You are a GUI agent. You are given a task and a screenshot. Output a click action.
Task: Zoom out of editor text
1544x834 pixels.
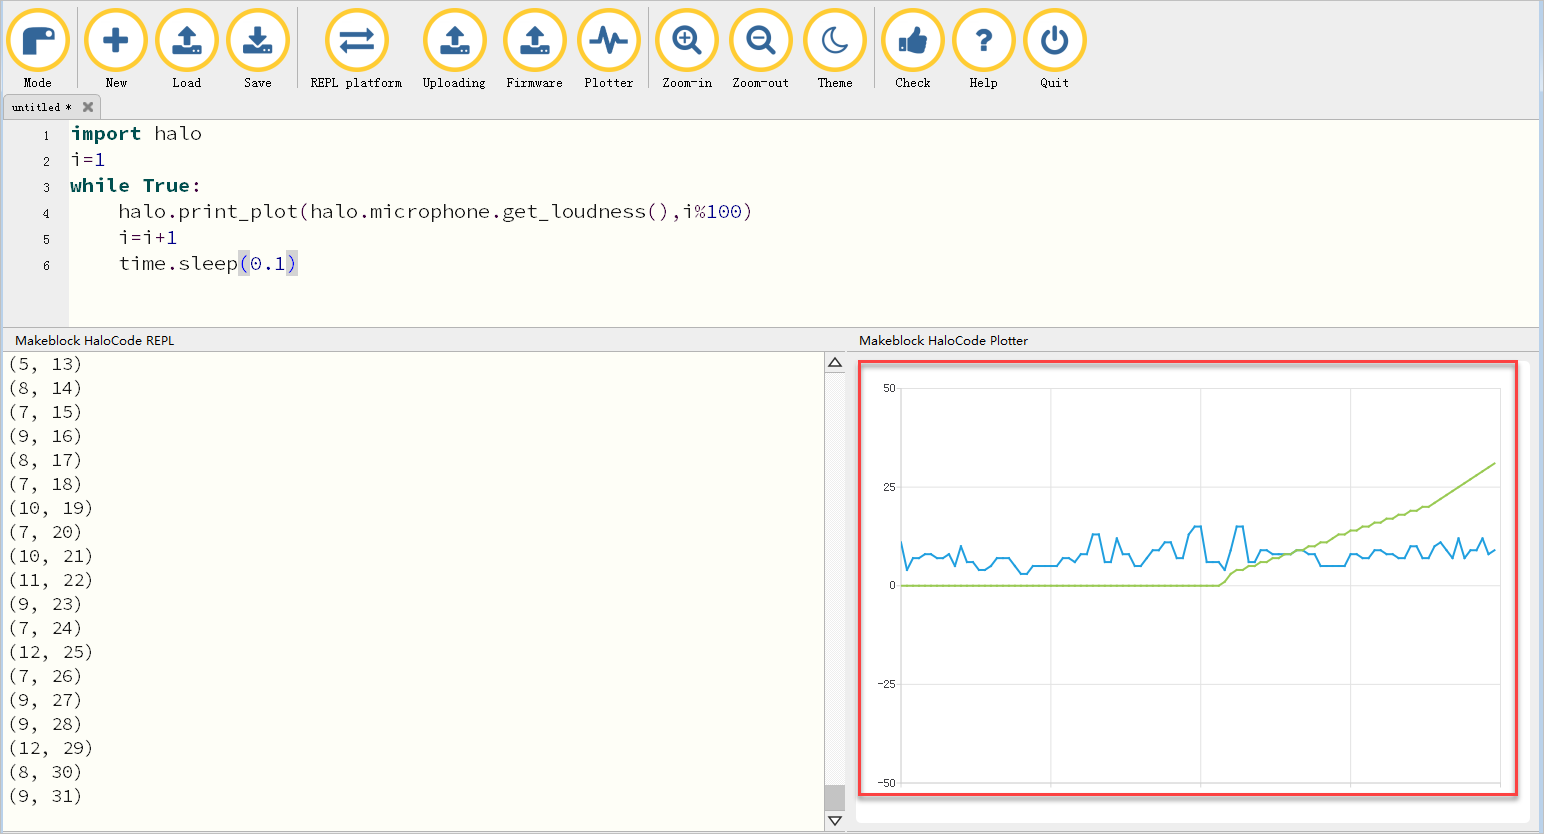[x=761, y=41]
